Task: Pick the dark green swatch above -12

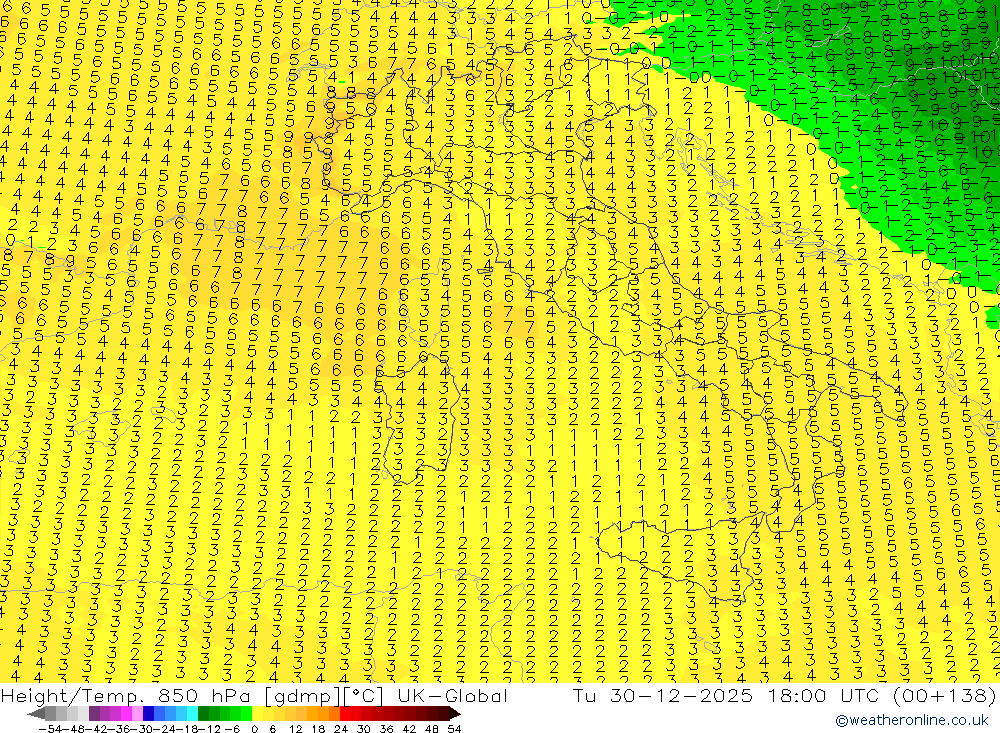Action: tap(203, 713)
